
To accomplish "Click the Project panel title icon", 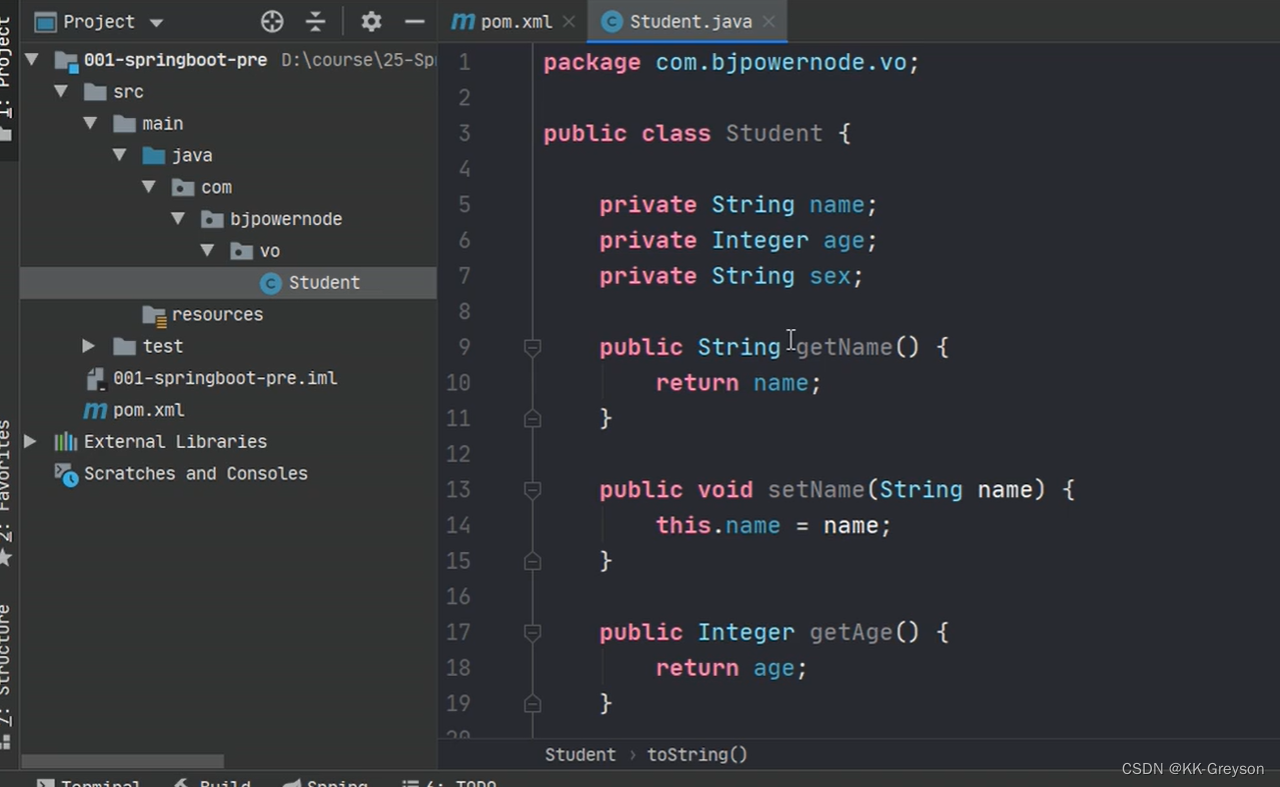I will [45, 21].
